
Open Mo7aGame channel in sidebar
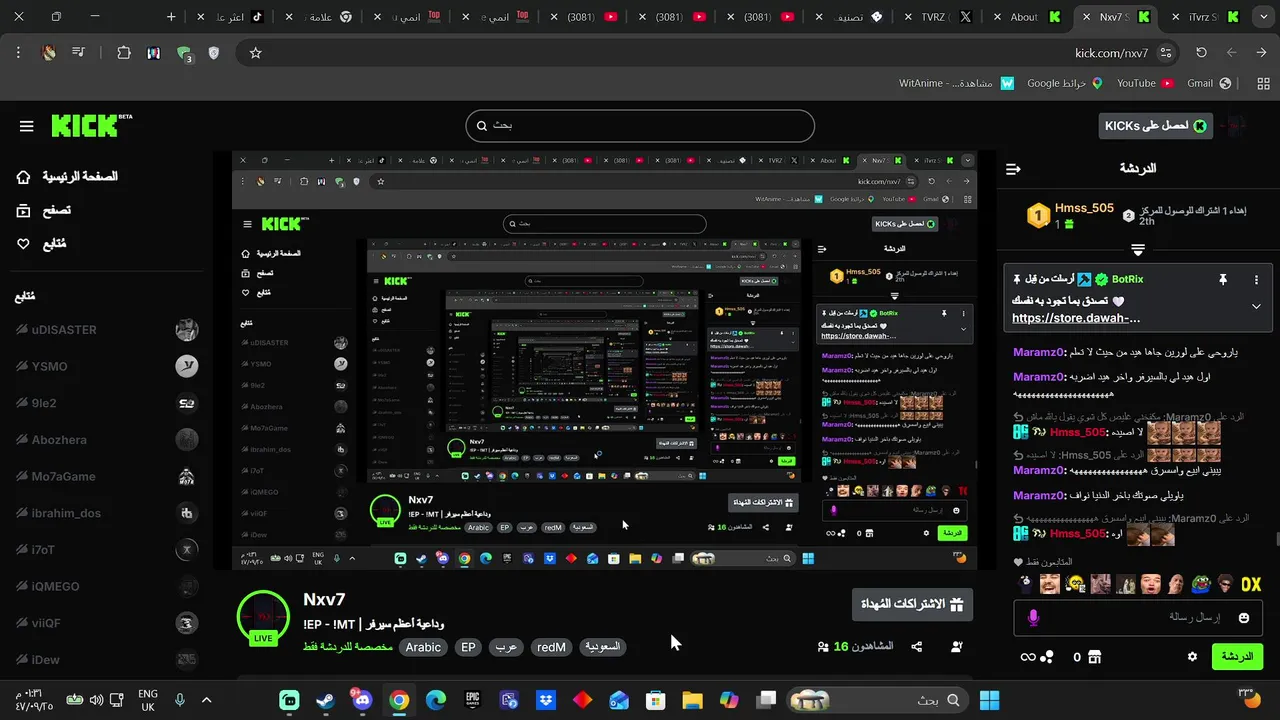point(105,476)
